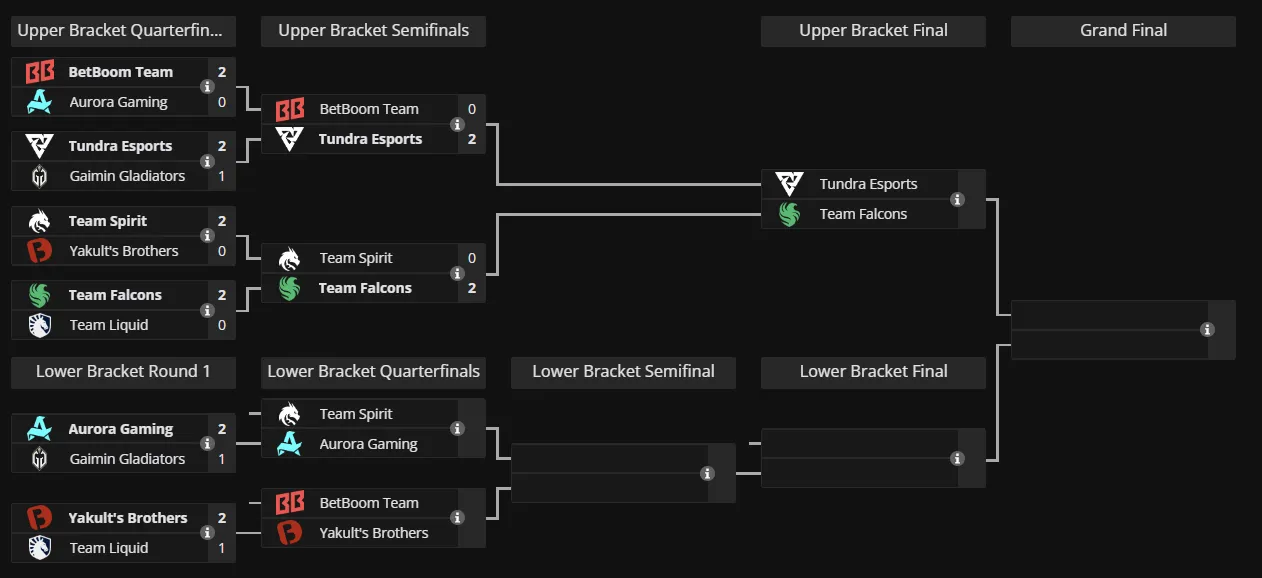Click Team Falcons logo in Upper Bracket Final
This screenshot has width=1262, height=578.
[x=789, y=214]
